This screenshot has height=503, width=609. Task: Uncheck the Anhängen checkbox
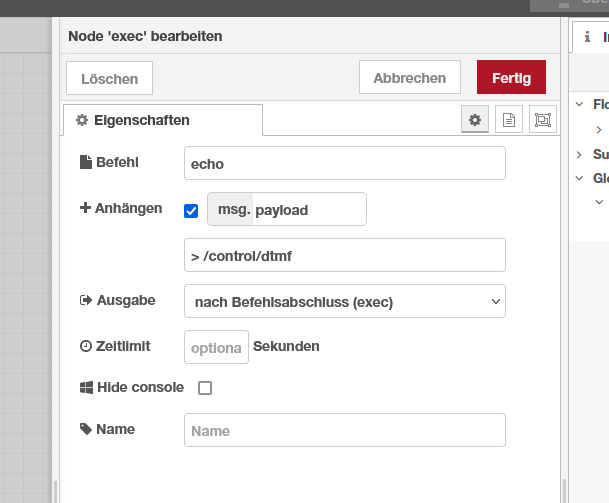point(191,211)
